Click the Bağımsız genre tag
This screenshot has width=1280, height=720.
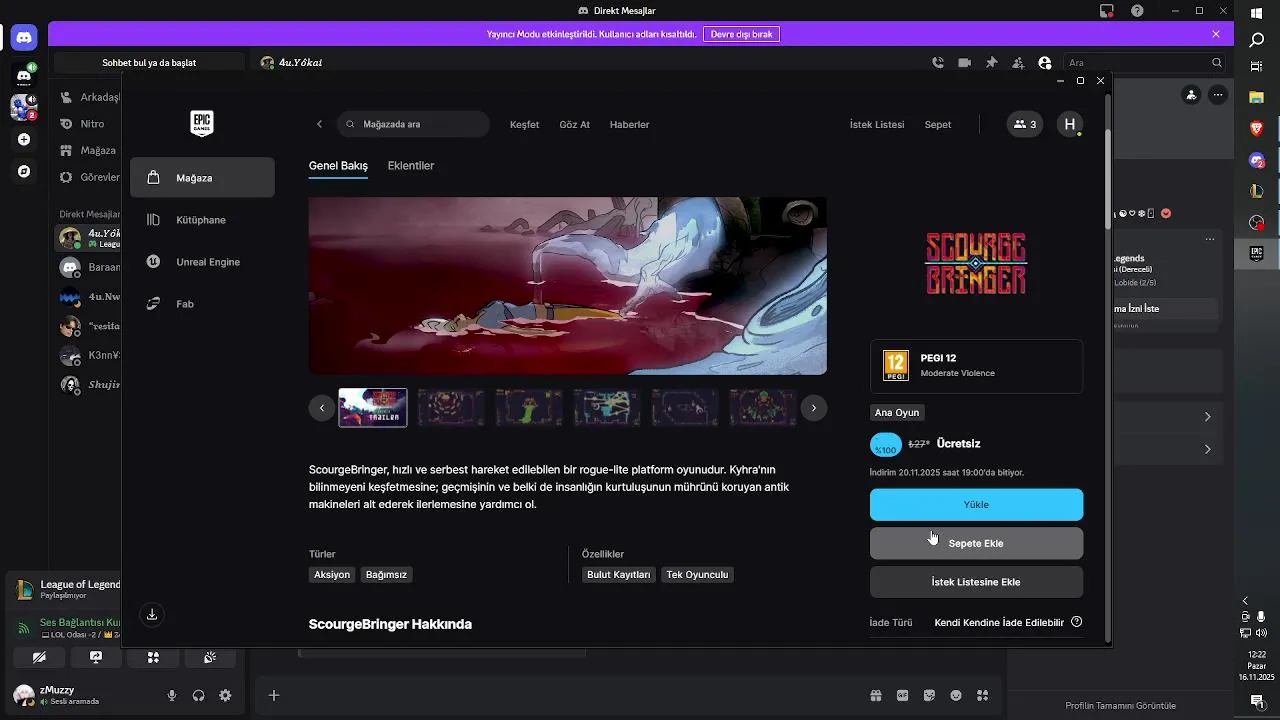tap(386, 575)
